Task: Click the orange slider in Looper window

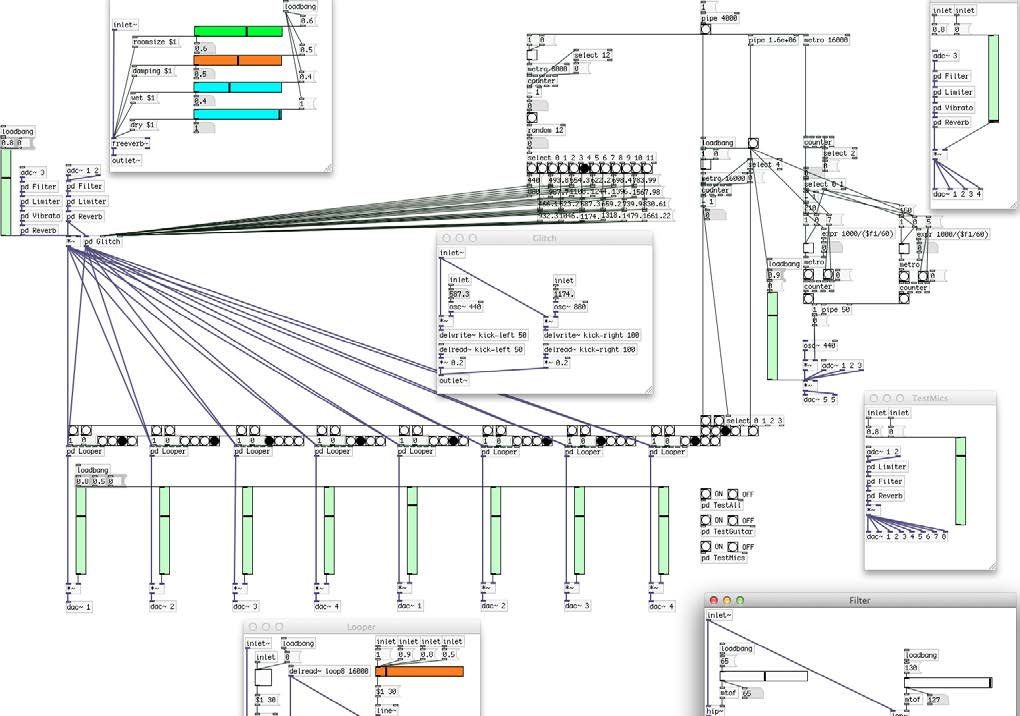Action: [420, 671]
